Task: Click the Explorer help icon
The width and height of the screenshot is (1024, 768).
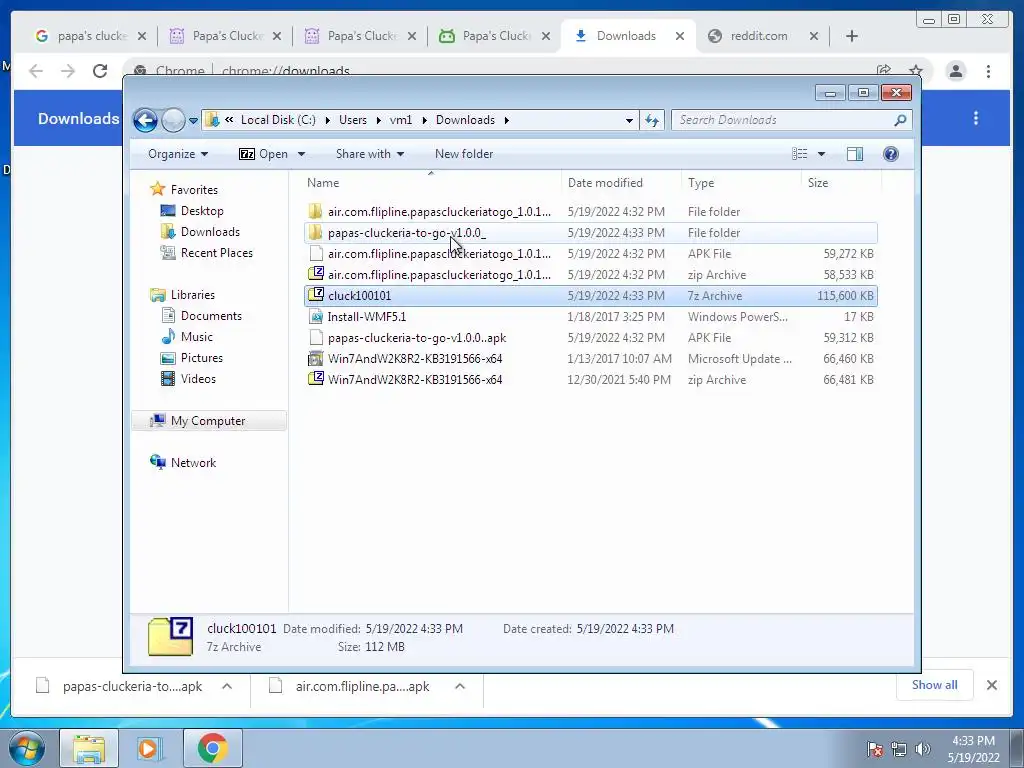Action: (x=891, y=154)
